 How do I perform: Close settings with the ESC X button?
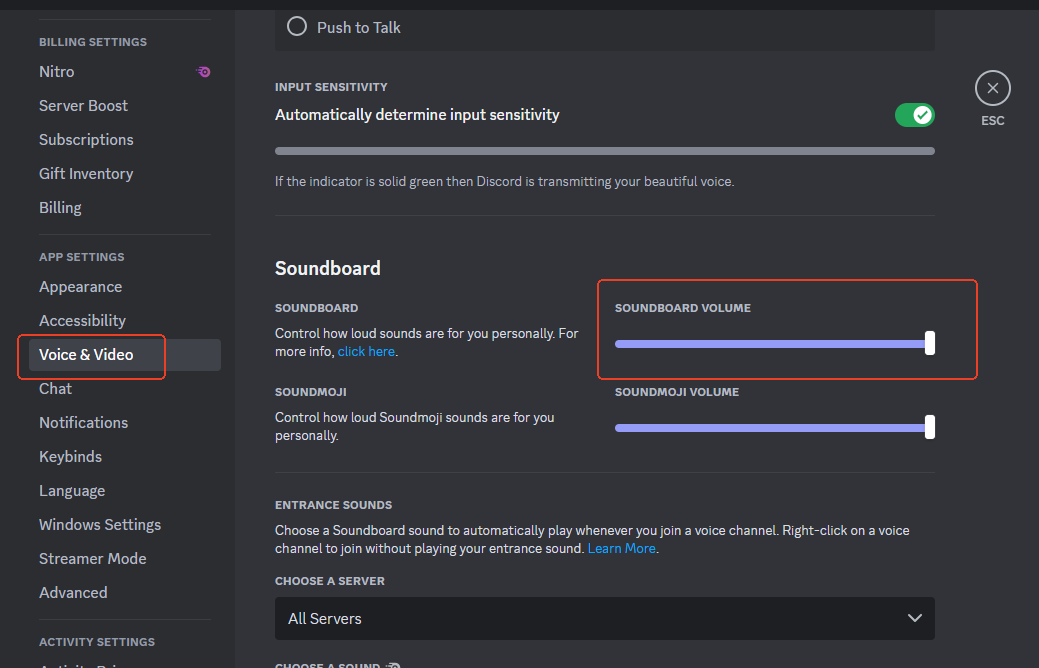[x=993, y=88]
